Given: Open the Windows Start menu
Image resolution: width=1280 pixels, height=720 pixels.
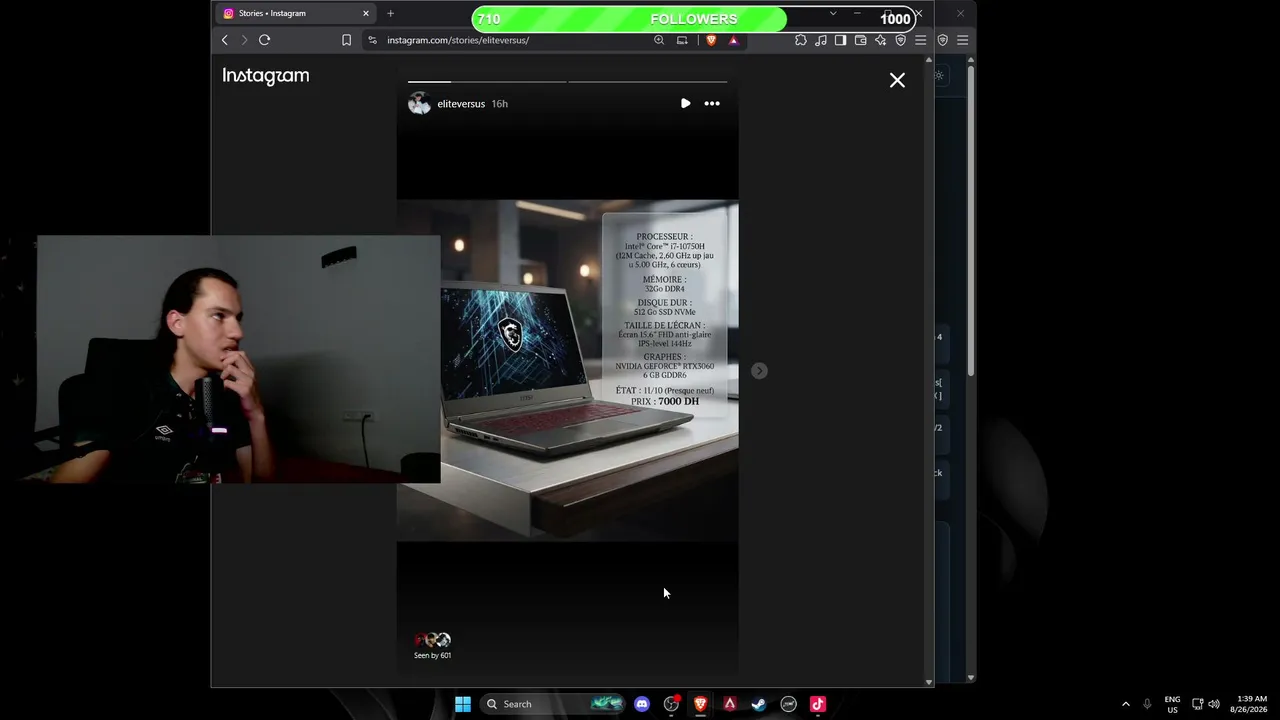Looking at the screenshot, I should tap(463, 704).
